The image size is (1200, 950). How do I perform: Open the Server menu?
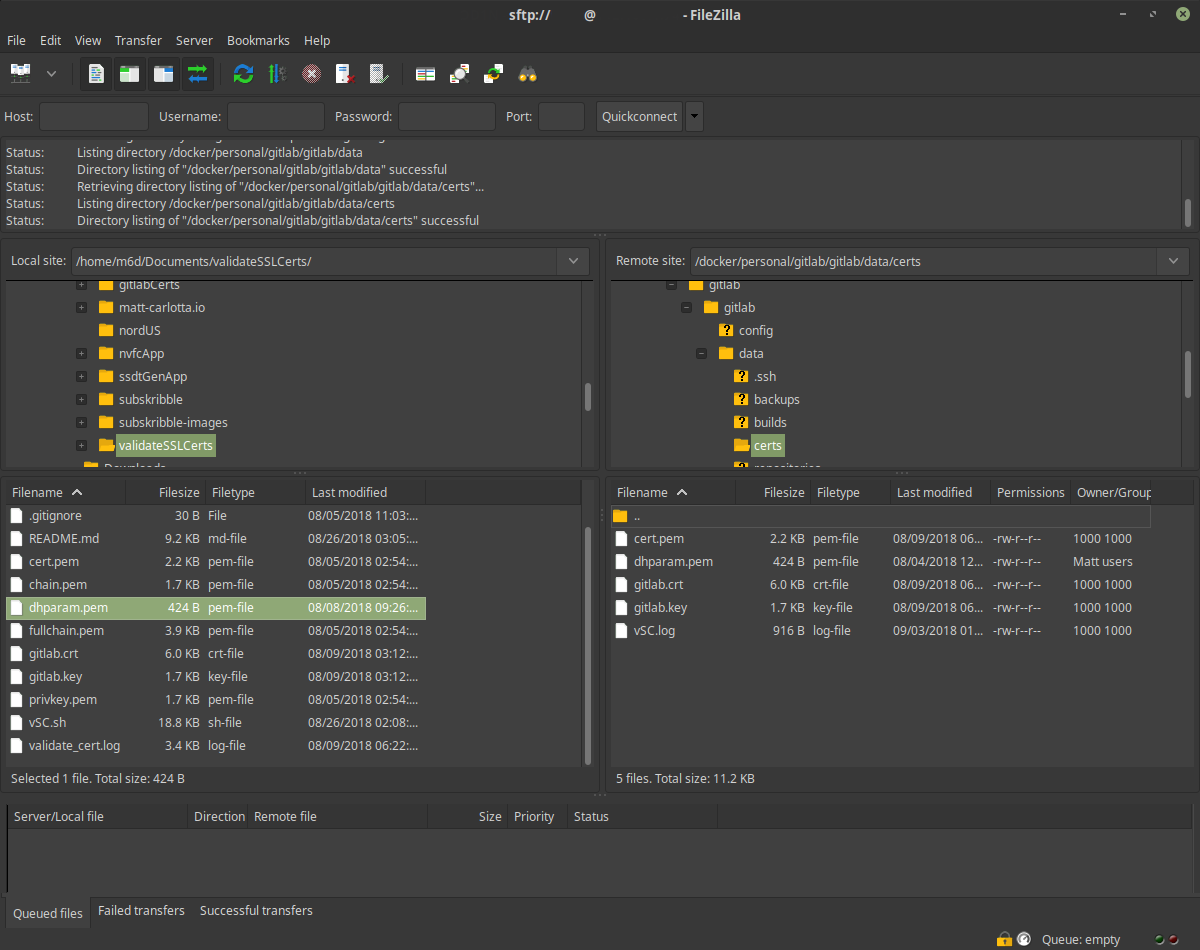point(194,41)
